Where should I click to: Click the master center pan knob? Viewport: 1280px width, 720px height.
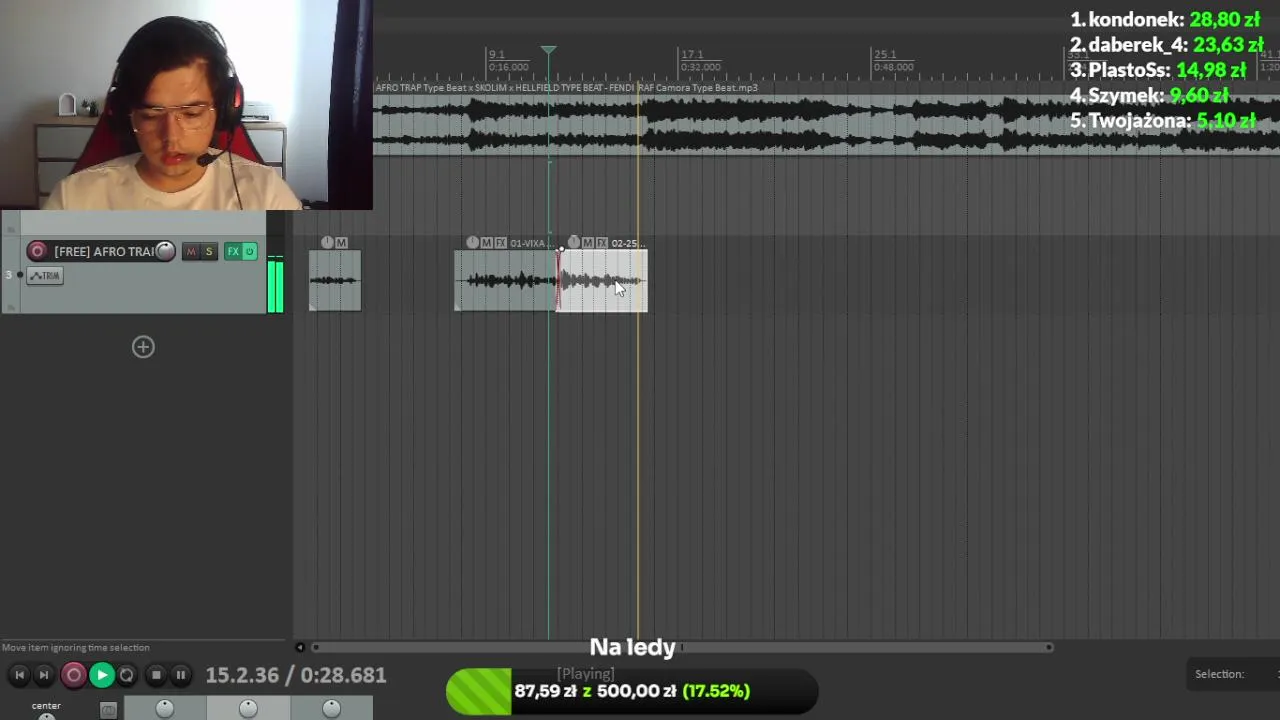(46, 715)
